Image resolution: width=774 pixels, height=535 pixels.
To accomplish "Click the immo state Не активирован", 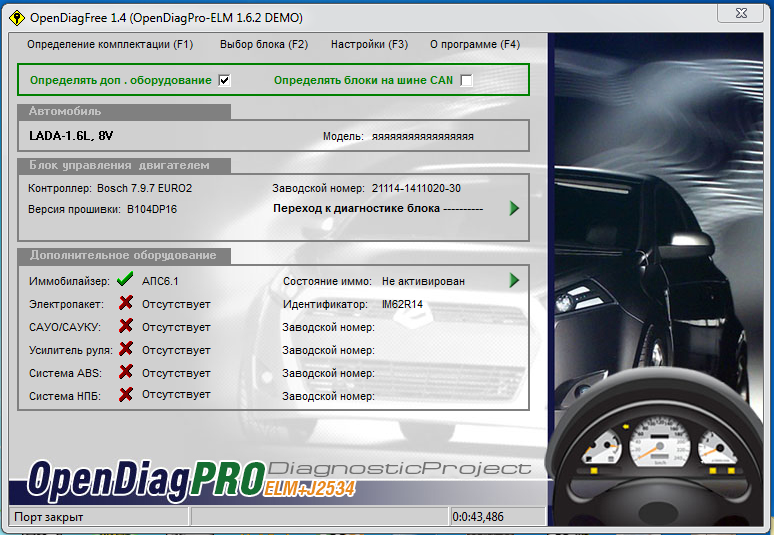I will [x=424, y=281].
